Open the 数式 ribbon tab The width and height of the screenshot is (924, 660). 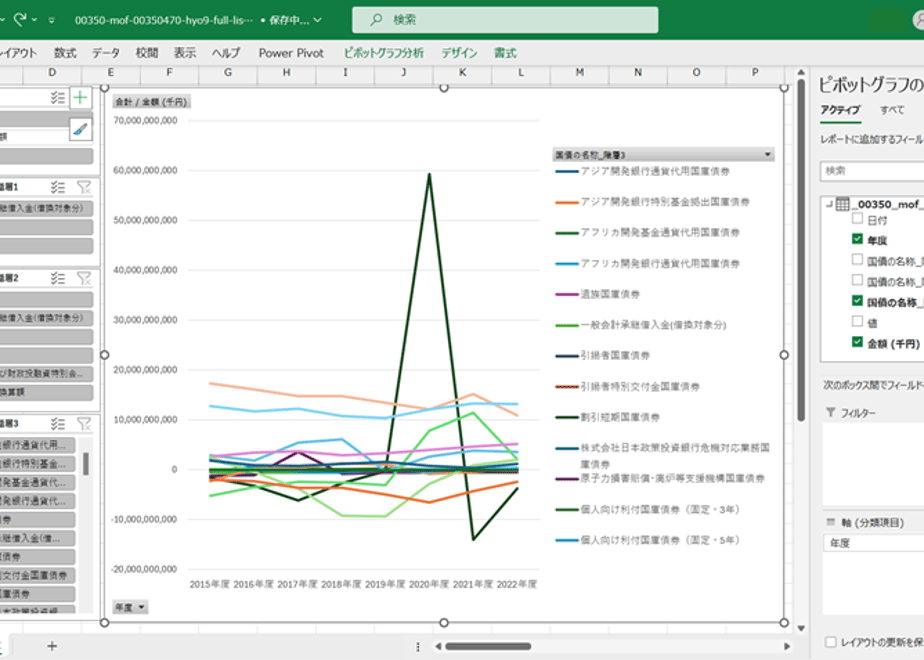tap(65, 53)
